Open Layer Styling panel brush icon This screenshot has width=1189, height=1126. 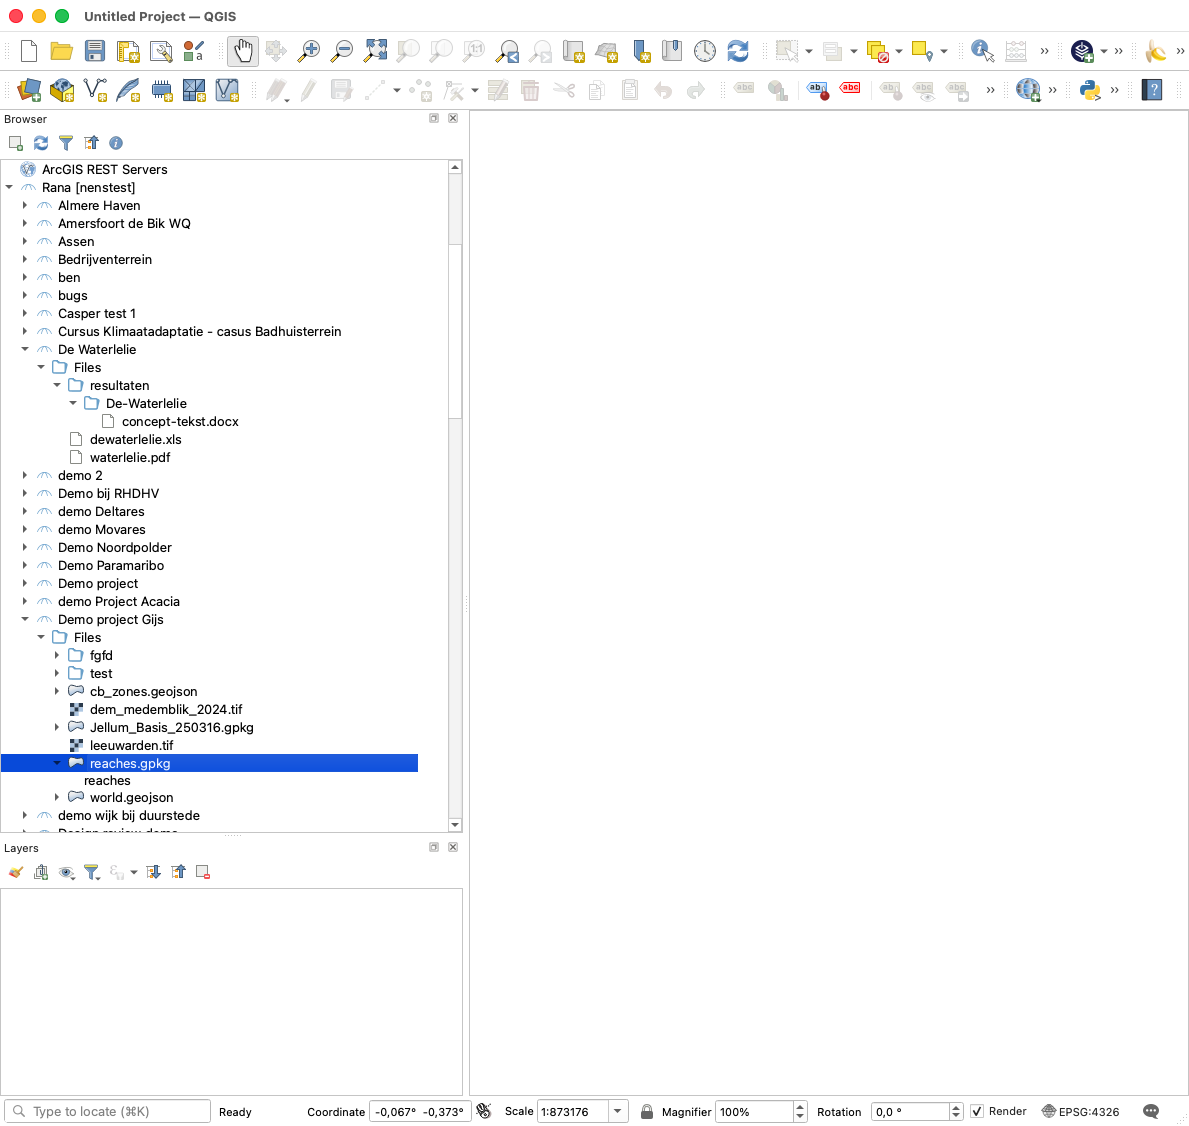pos(16,872)
